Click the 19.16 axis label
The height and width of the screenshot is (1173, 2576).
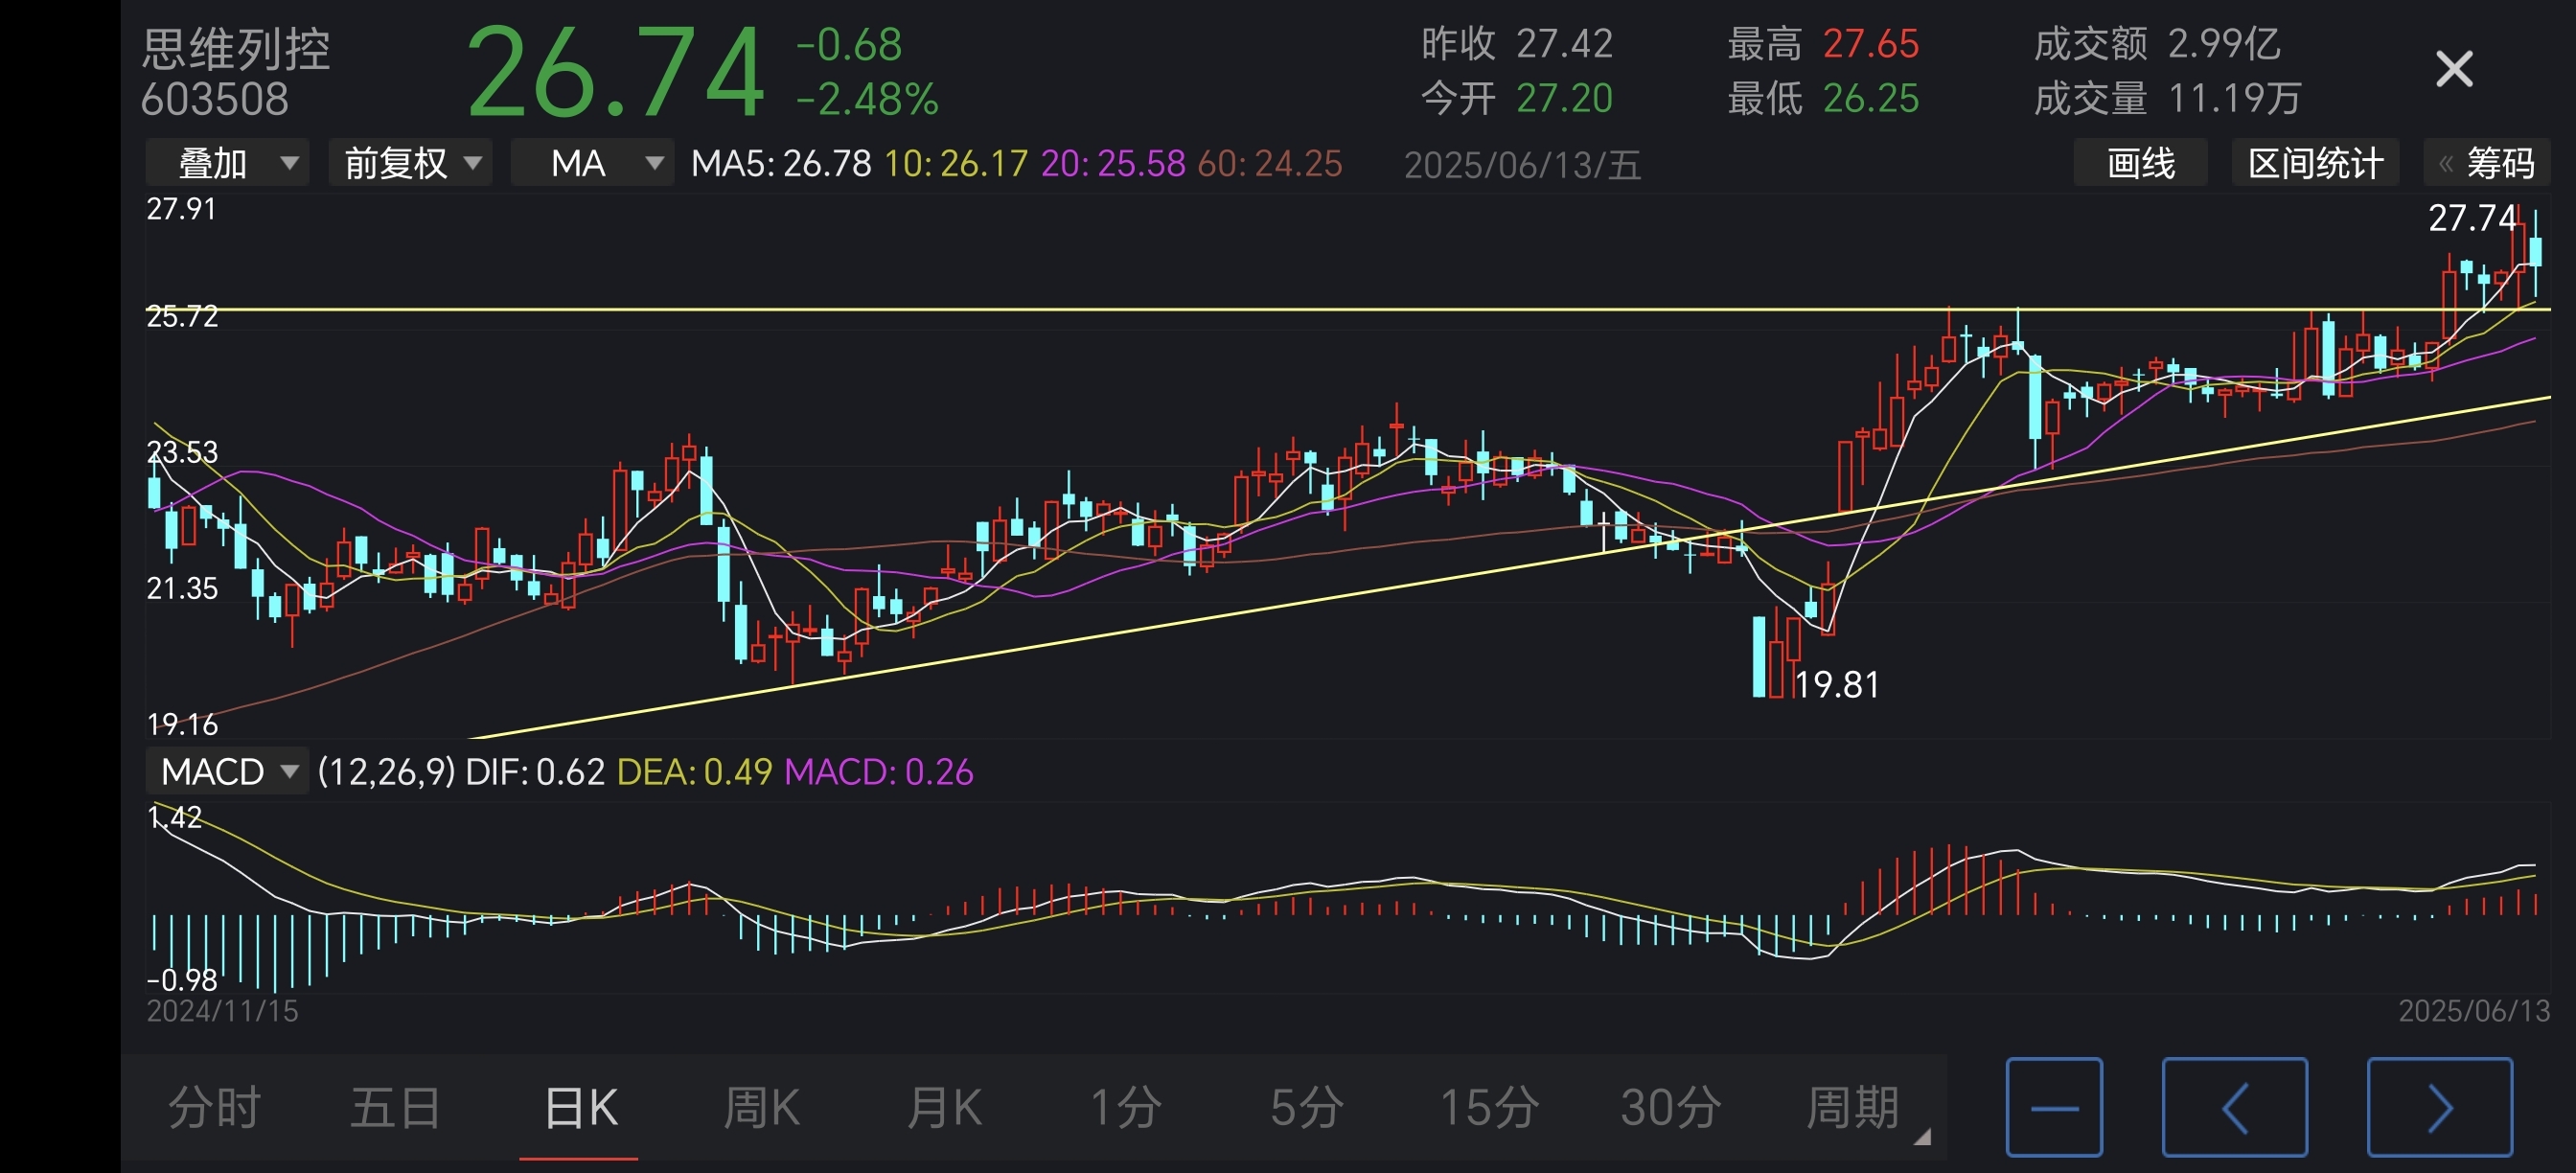182,724
